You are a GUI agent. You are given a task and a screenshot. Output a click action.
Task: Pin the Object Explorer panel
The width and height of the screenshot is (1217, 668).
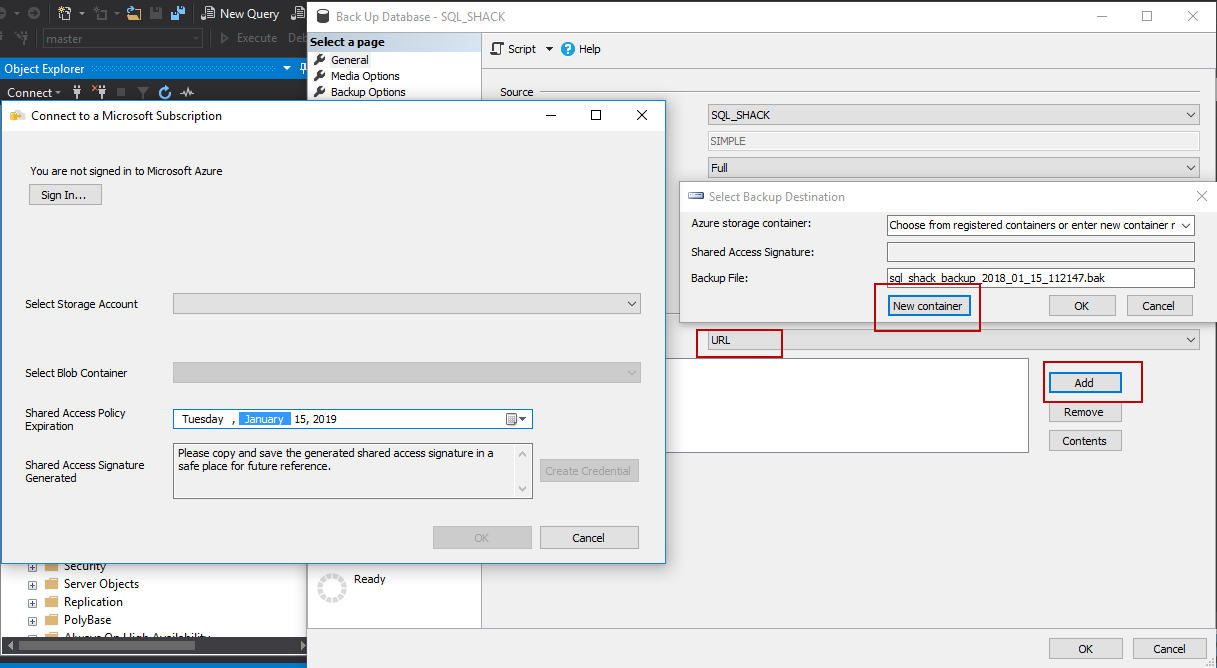pyautogui.click(x=303, y=68)
